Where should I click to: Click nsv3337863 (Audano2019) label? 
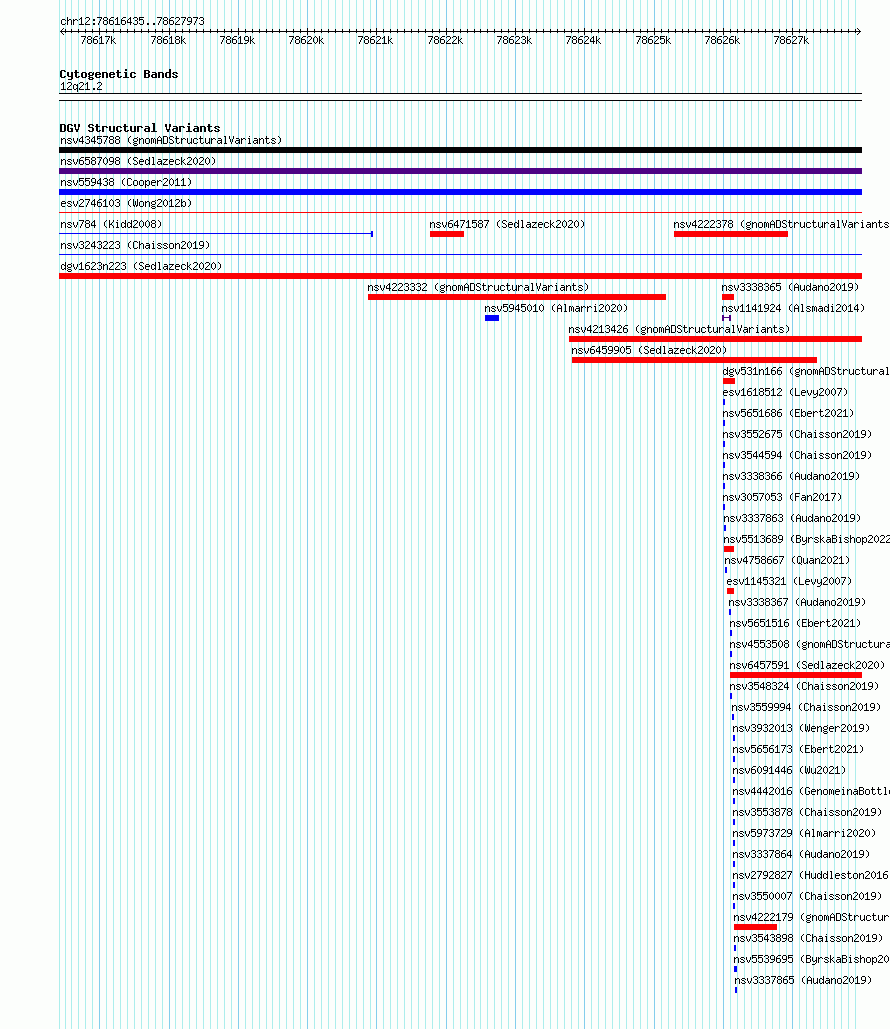click(792, 518)
